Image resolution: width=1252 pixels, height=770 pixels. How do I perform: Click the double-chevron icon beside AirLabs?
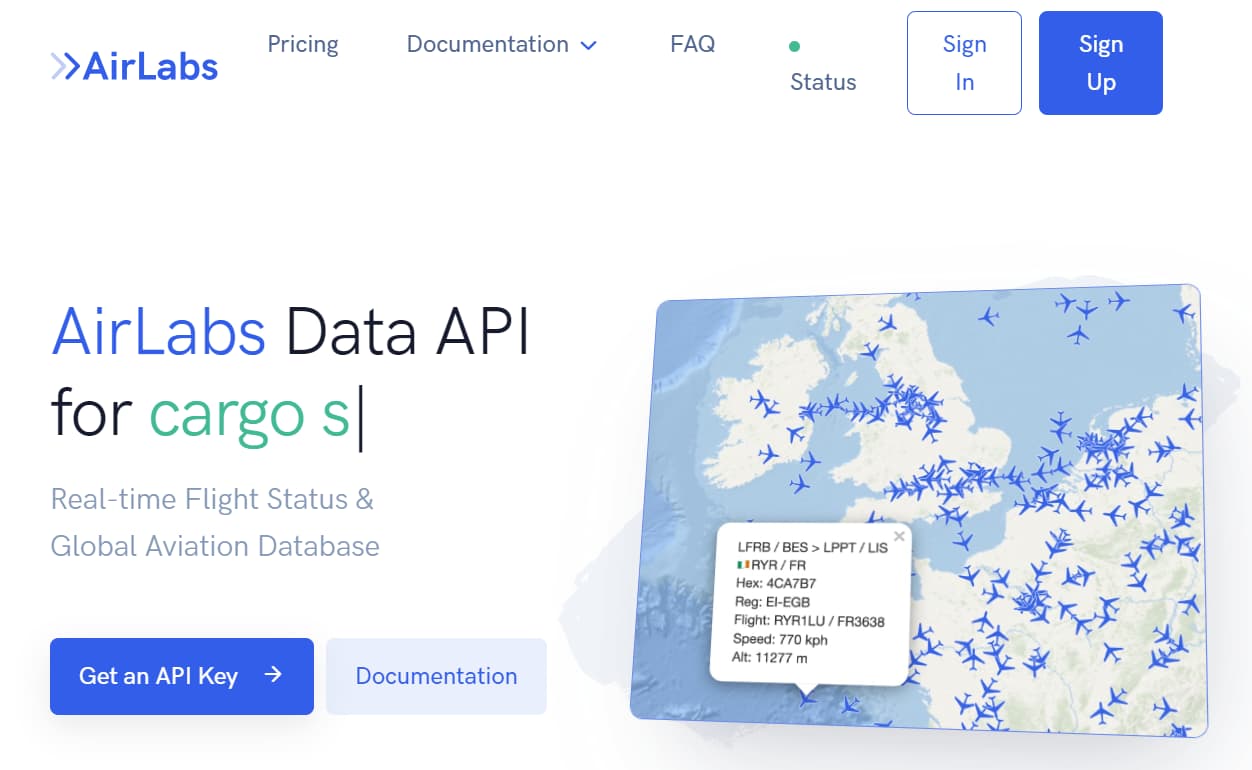(66, 64)
